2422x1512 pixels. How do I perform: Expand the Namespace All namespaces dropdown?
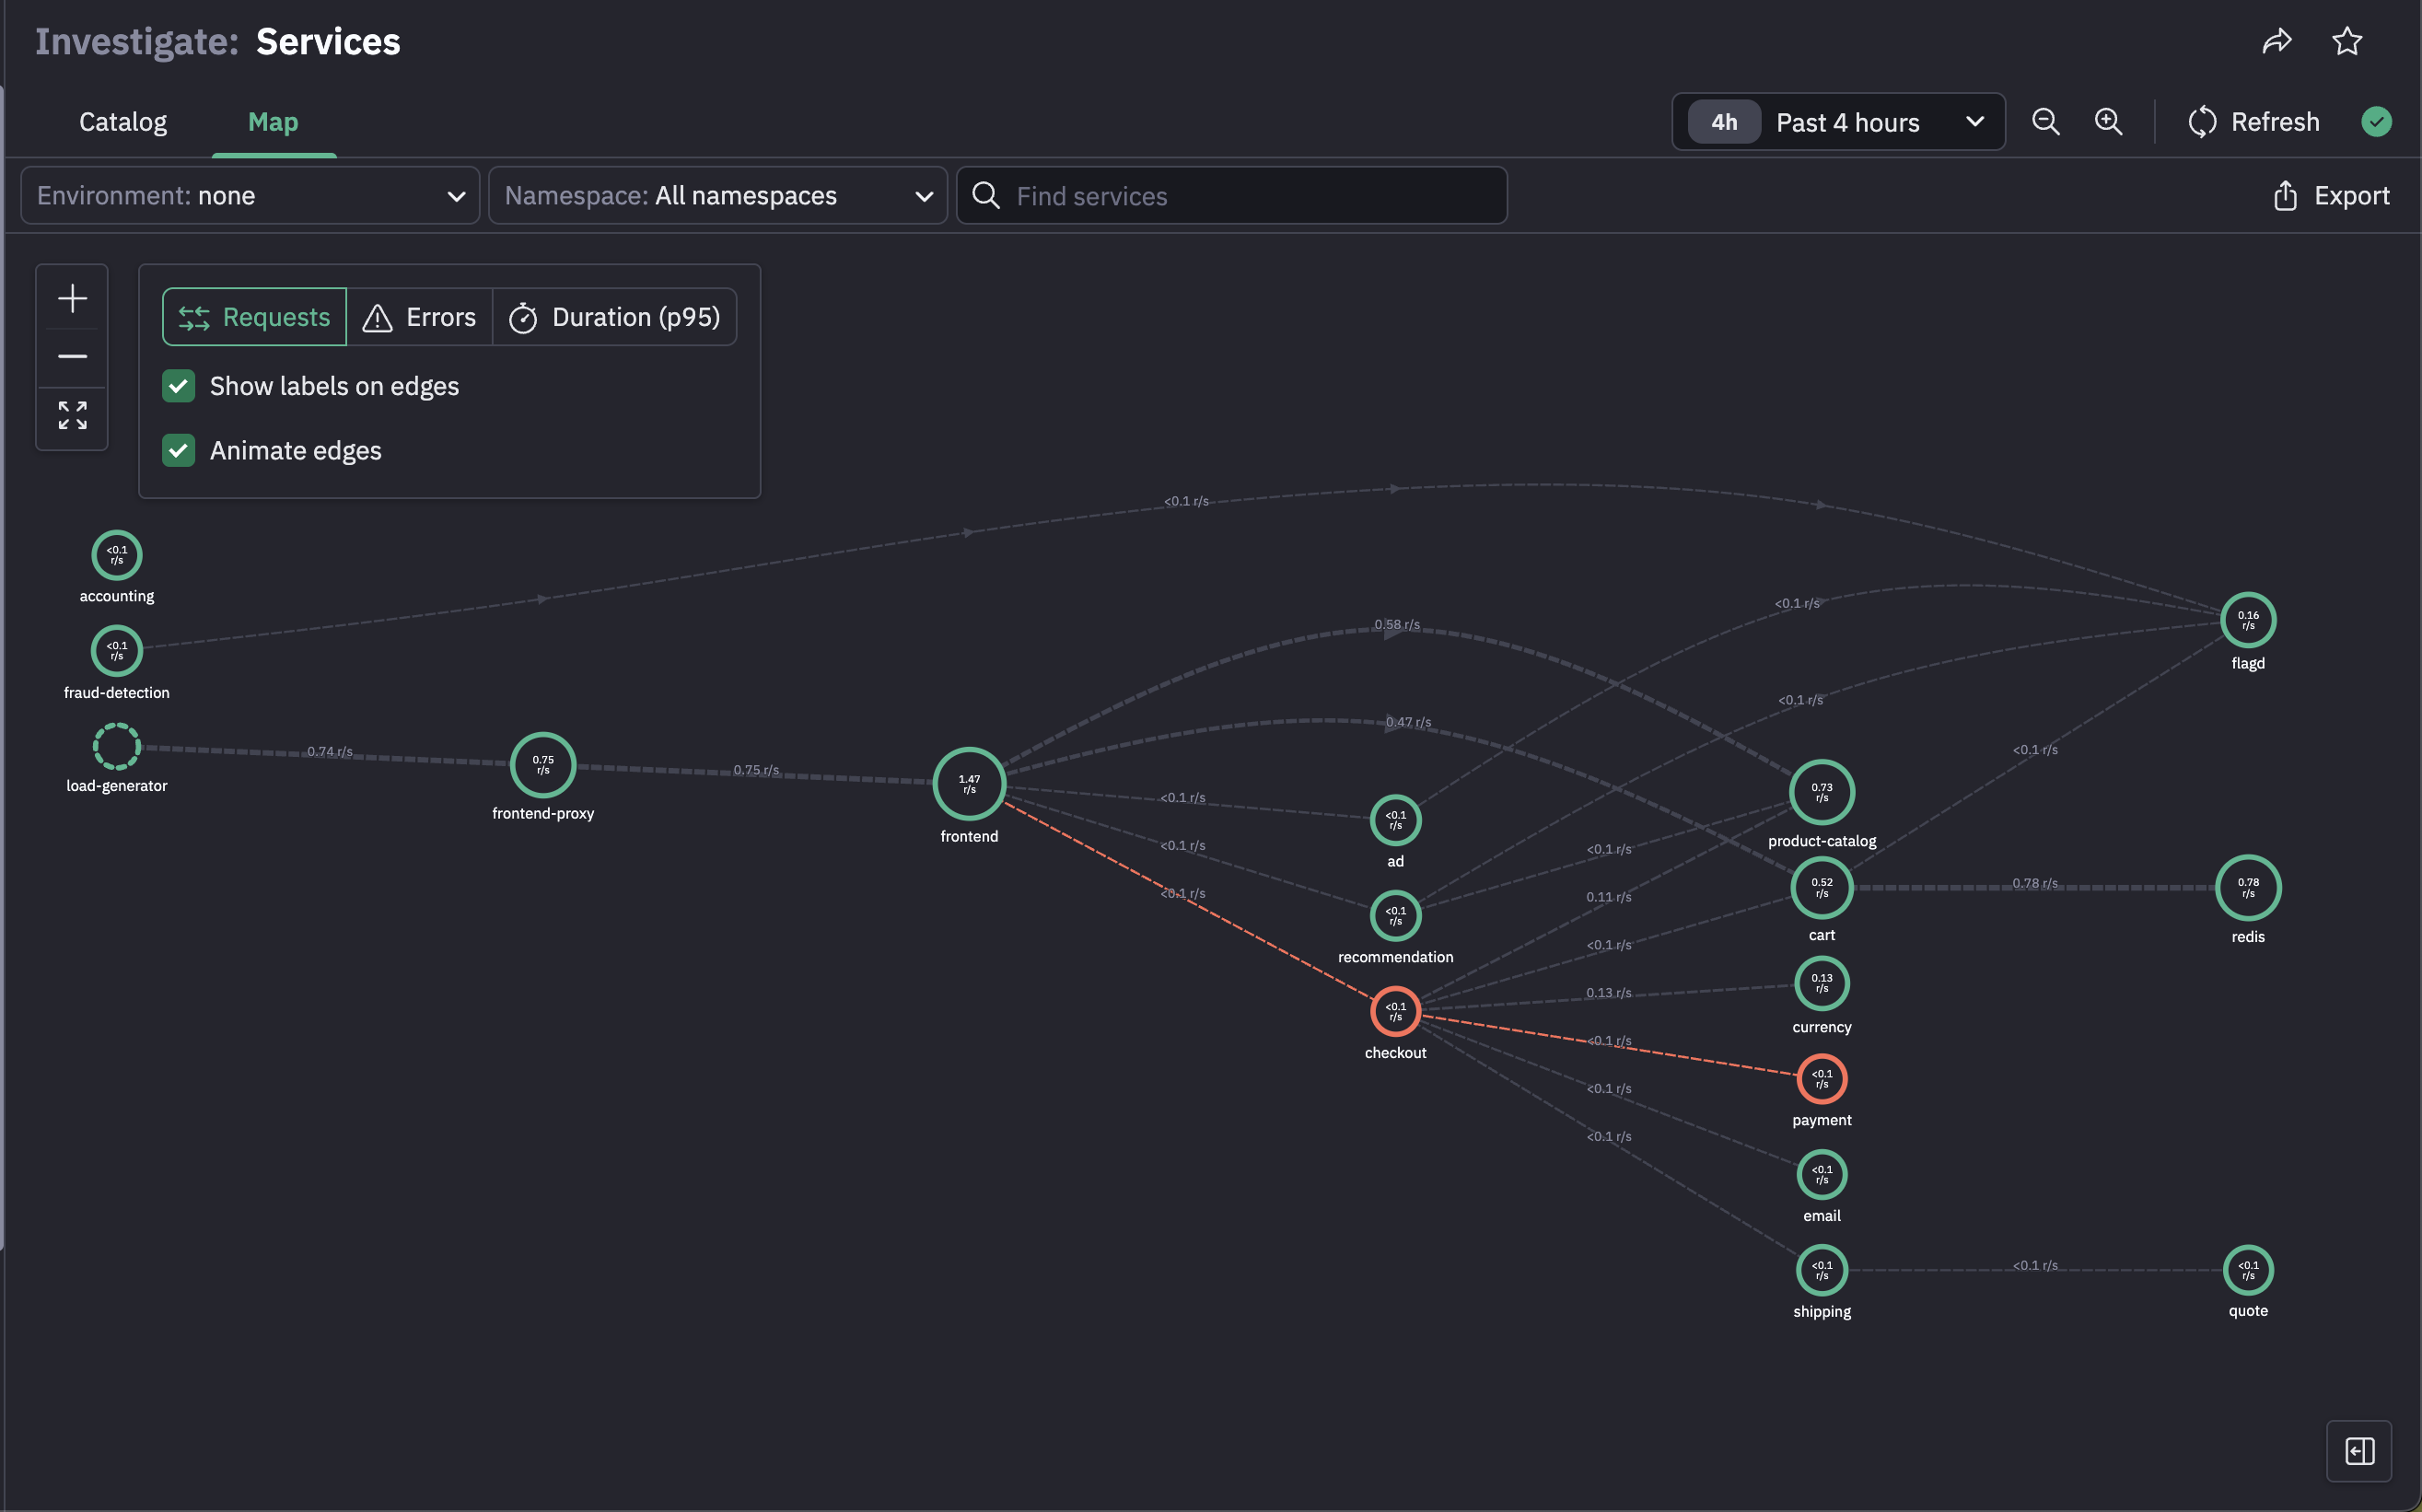[x=718, y=196]
